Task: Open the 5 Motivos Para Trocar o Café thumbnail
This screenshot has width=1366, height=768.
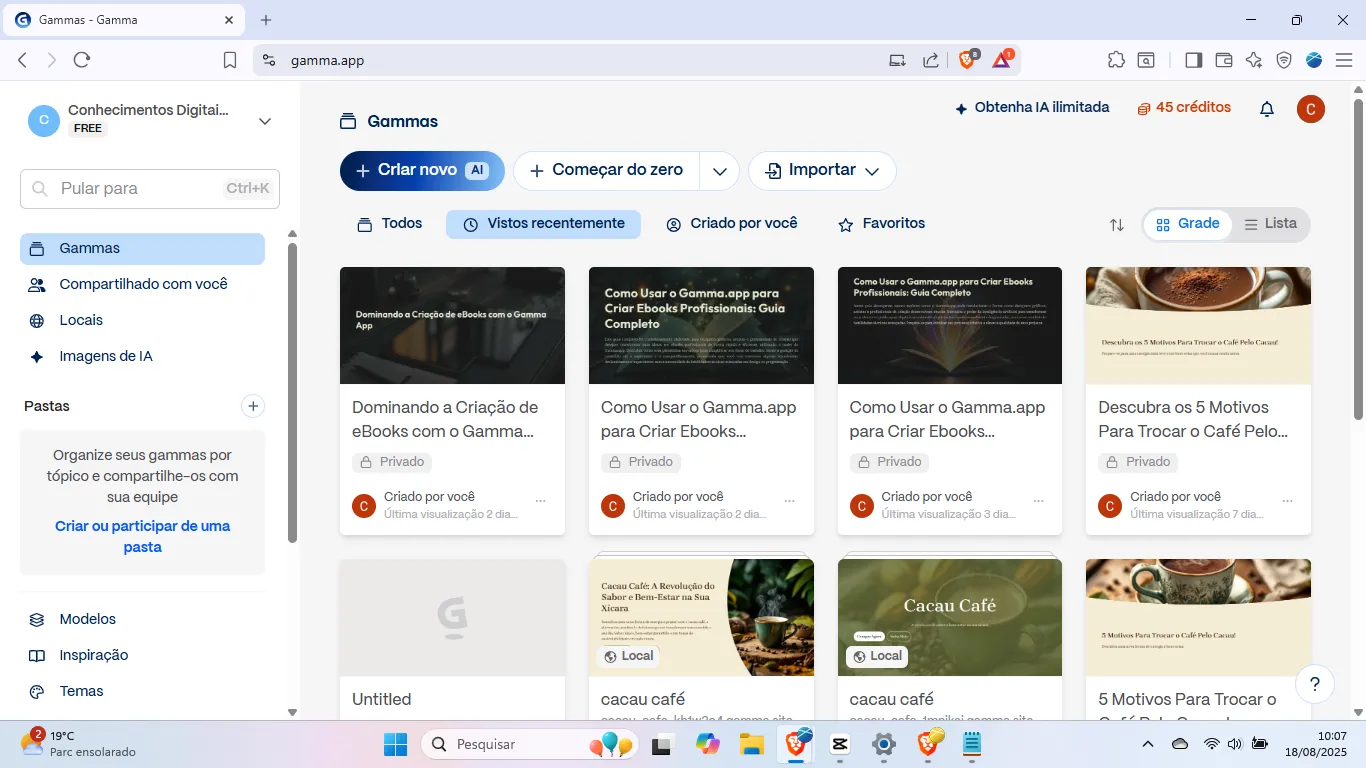Action: (1198, 617)
